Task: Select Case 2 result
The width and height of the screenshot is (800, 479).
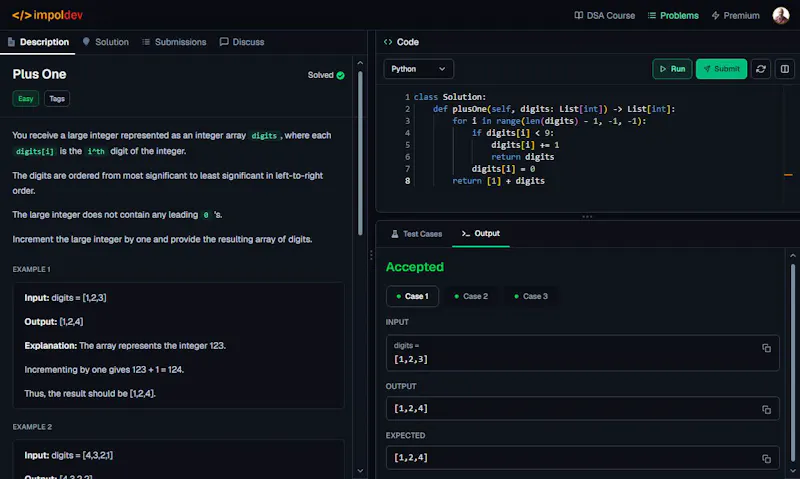Action: [x=471, y=296]
